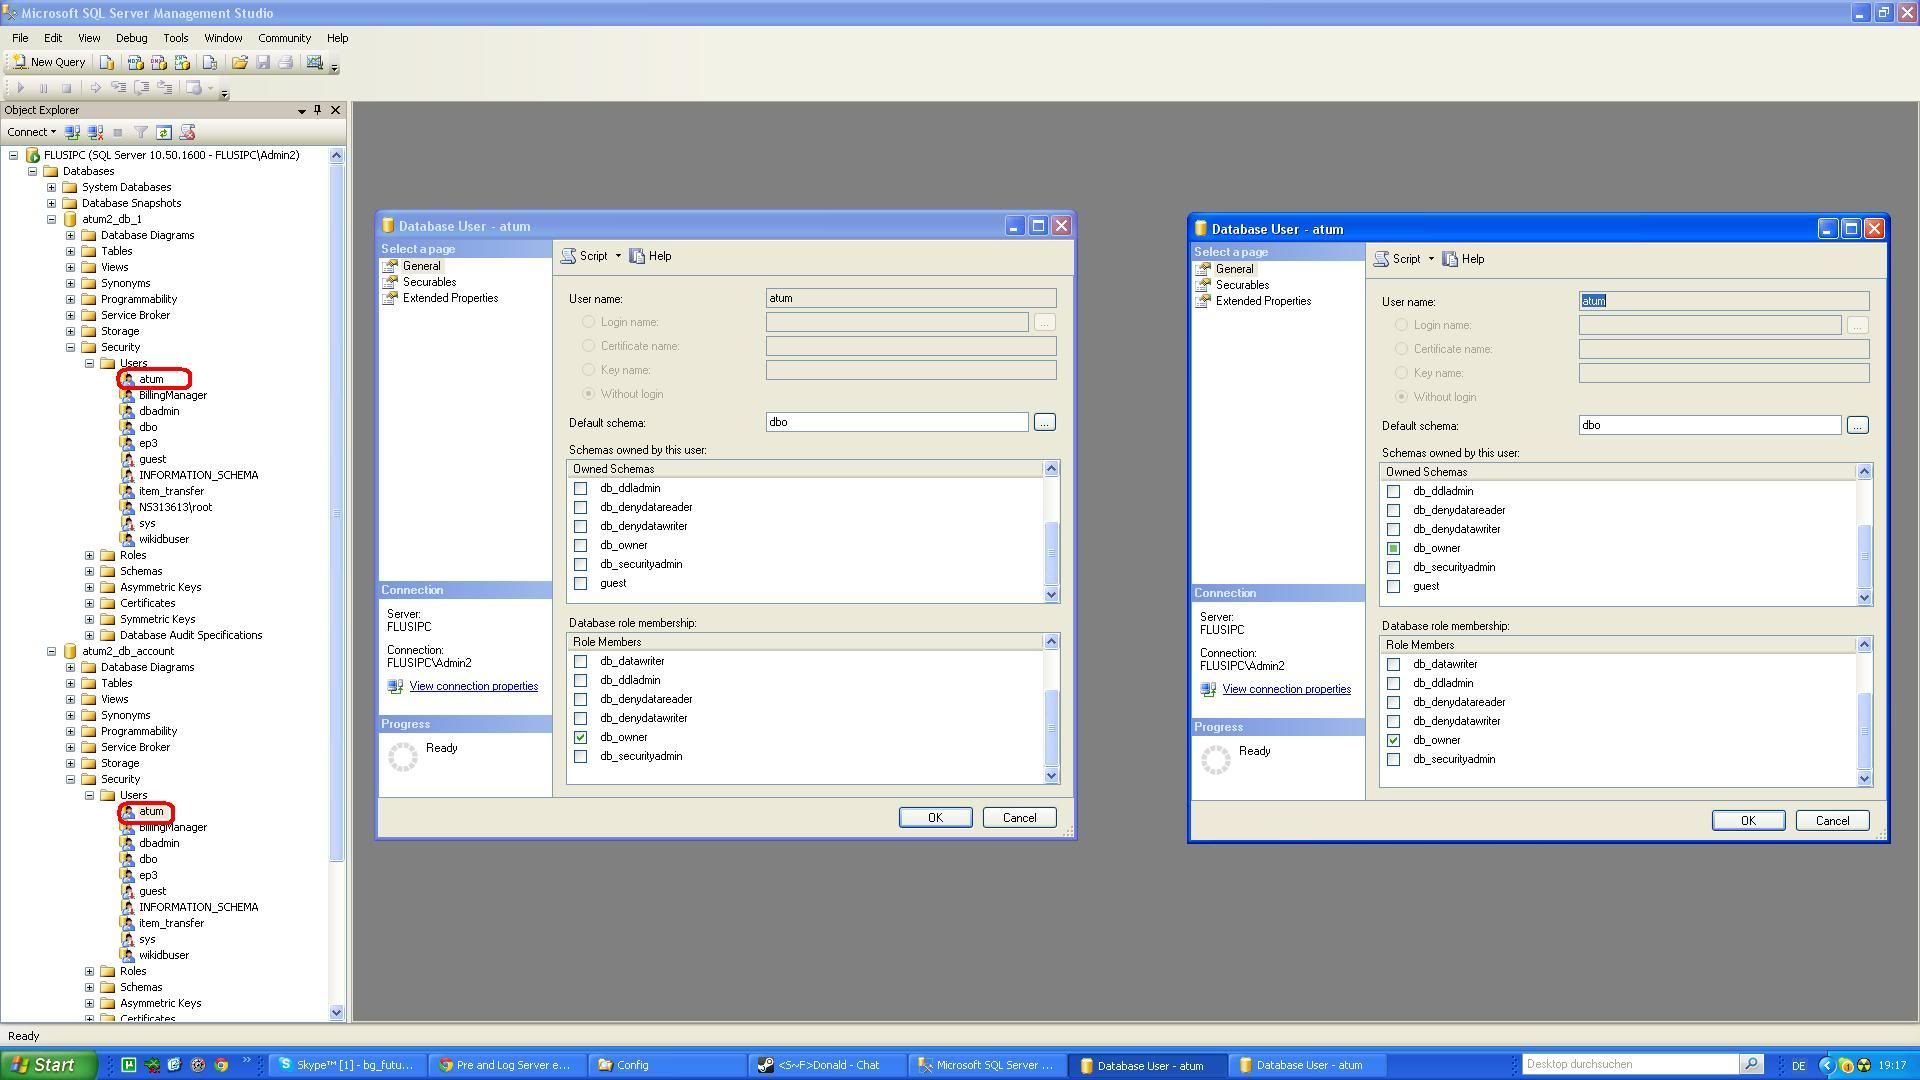Expand the System Databases folder
The height and width of the screenshot is (1080, 1920).
coord(51,187)
